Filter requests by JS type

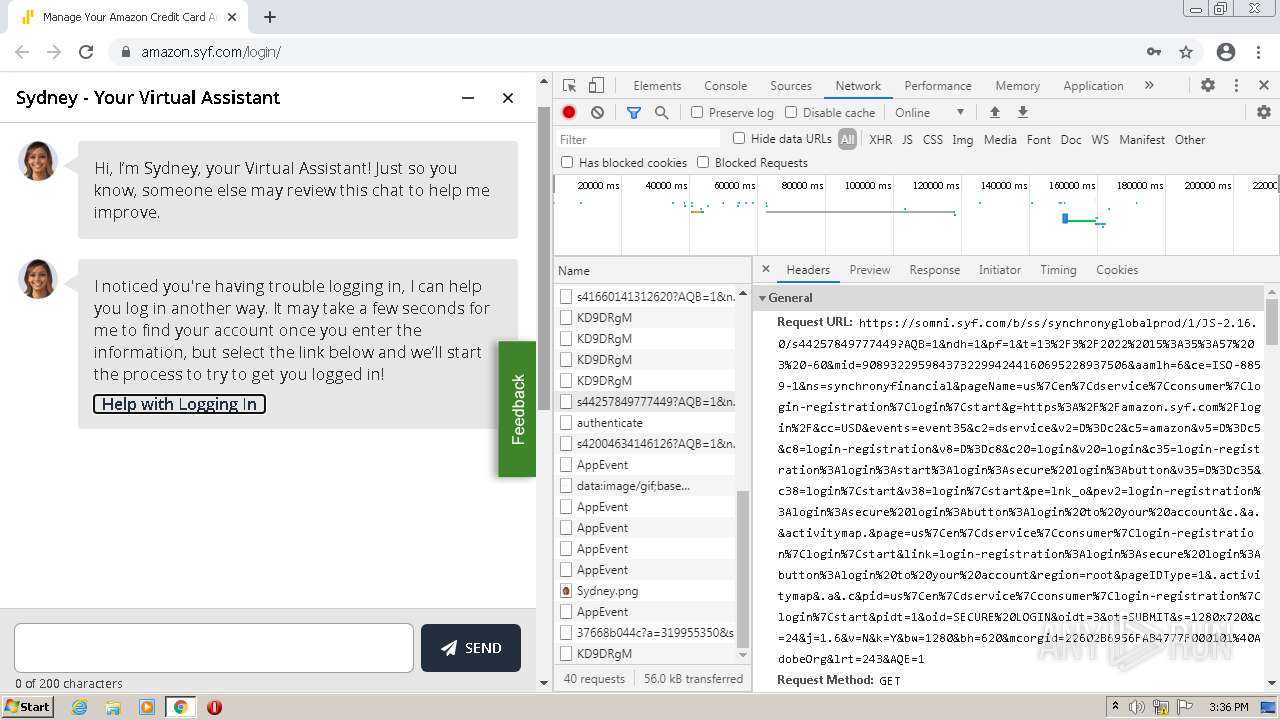point(907,140)
